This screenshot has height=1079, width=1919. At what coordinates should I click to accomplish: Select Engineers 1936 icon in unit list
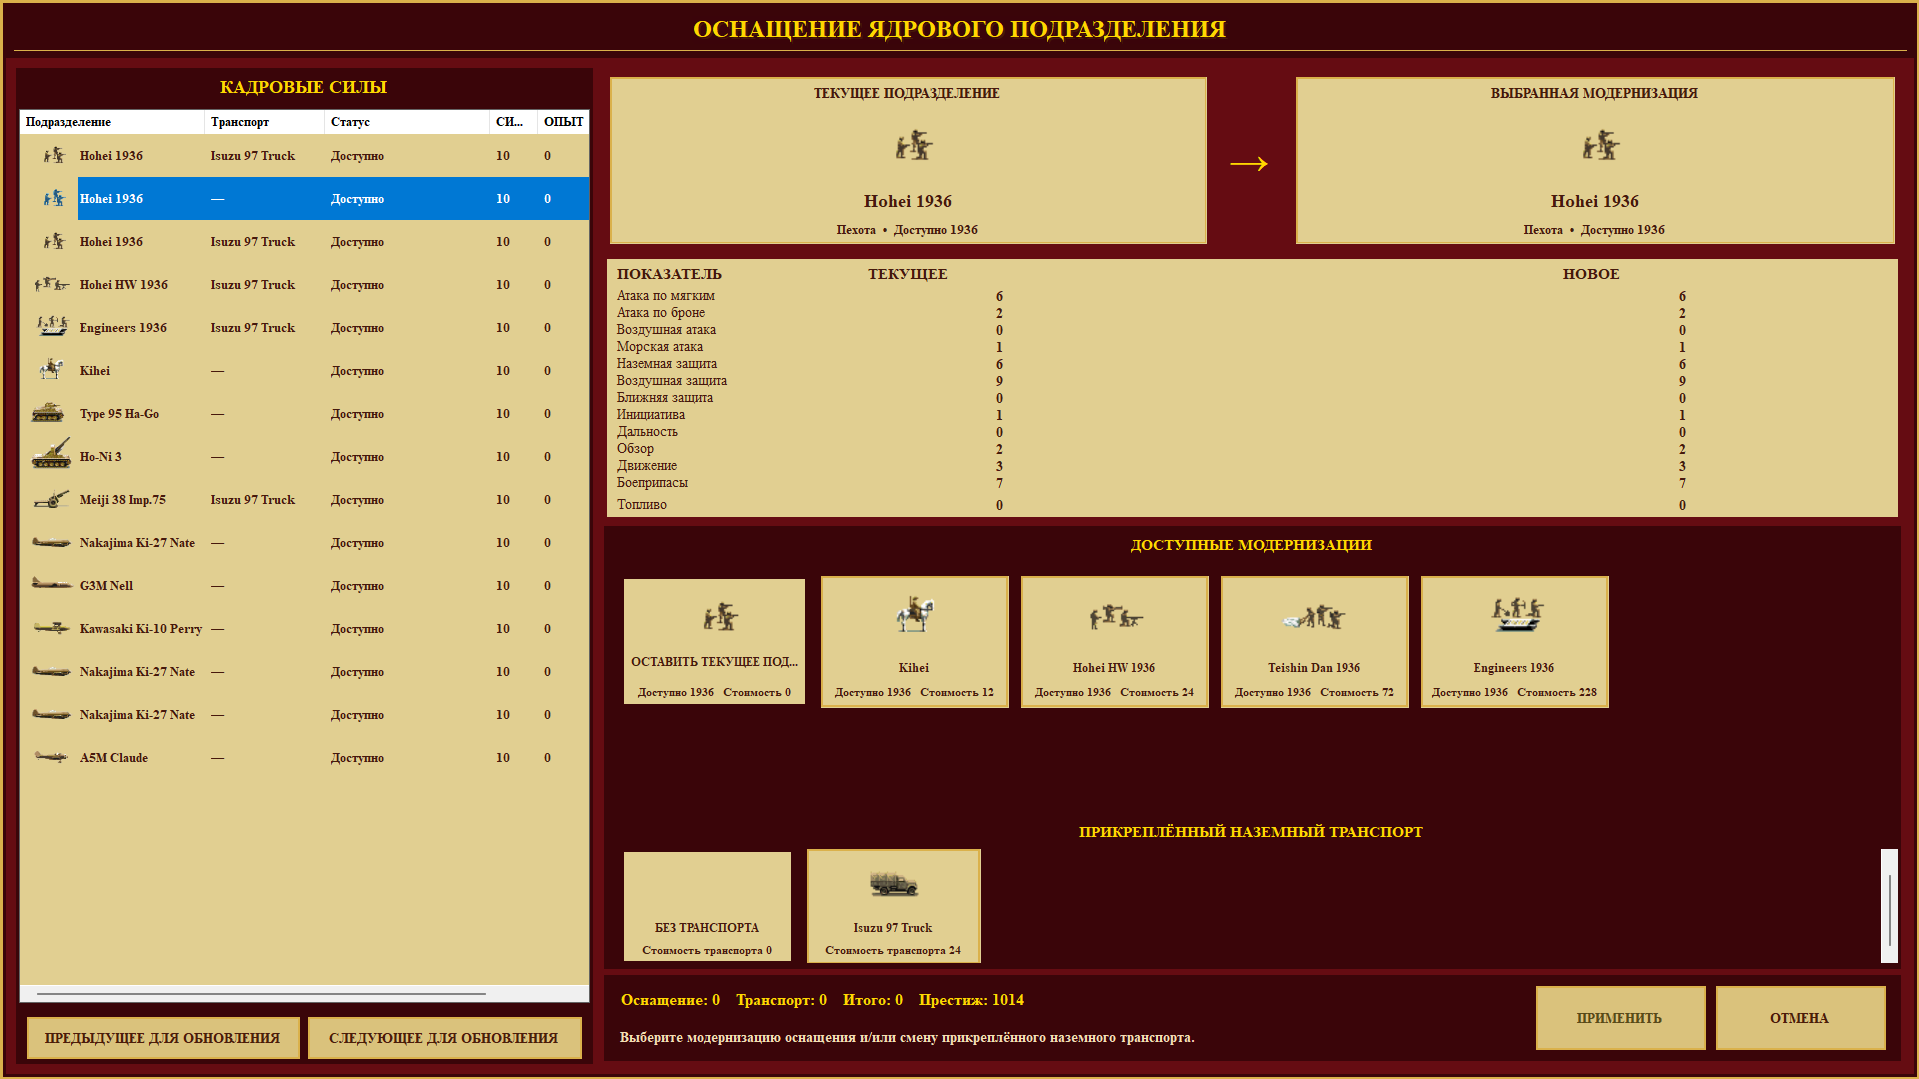click(x=51, y=326)
